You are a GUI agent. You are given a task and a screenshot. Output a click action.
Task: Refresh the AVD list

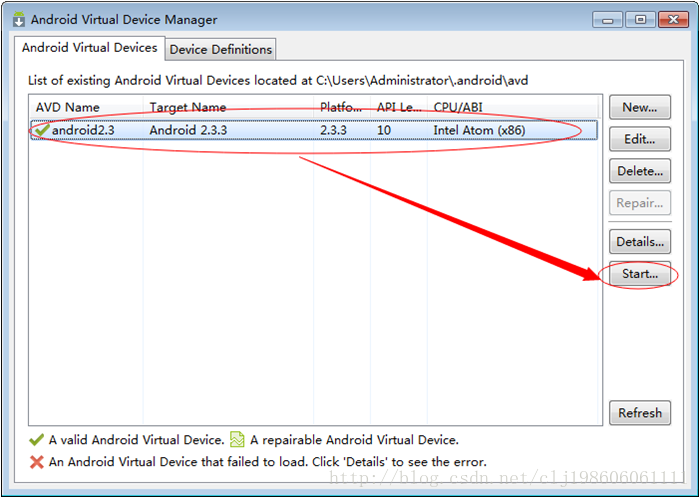(640, 413)
